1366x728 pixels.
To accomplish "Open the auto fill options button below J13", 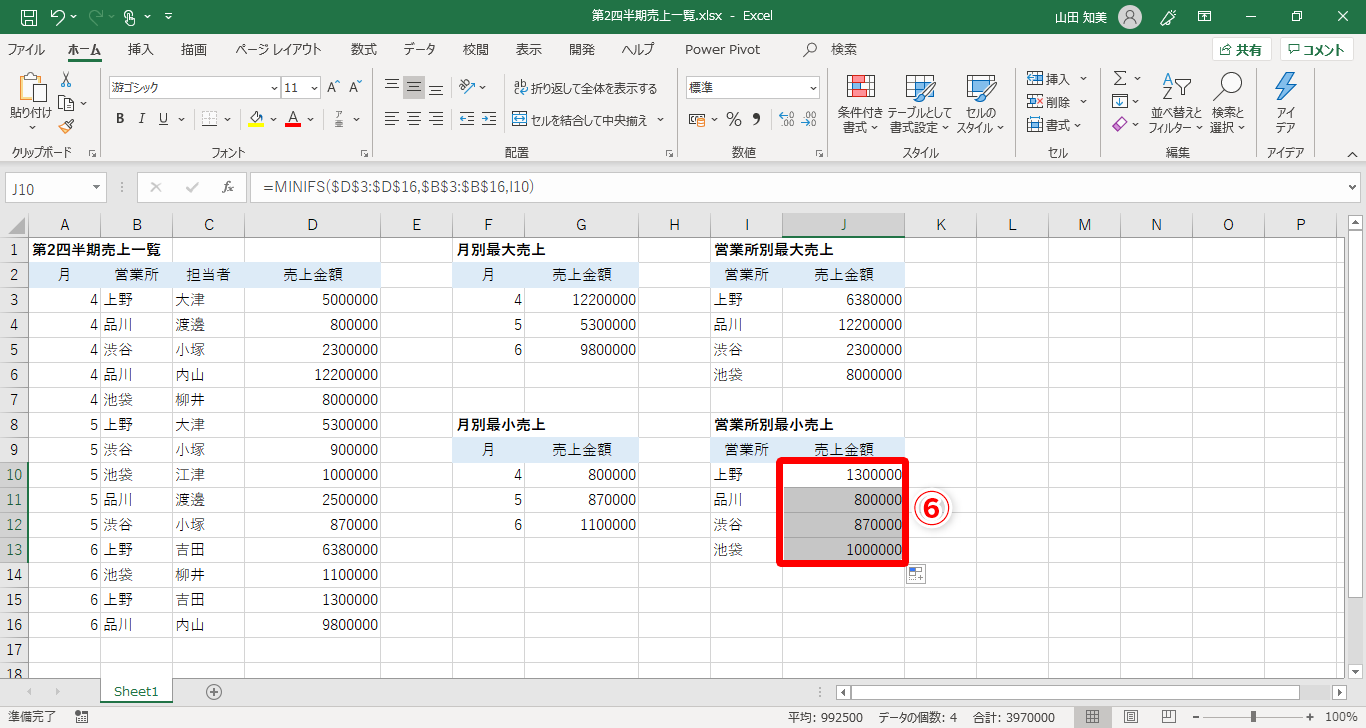I will coord(916,574).
